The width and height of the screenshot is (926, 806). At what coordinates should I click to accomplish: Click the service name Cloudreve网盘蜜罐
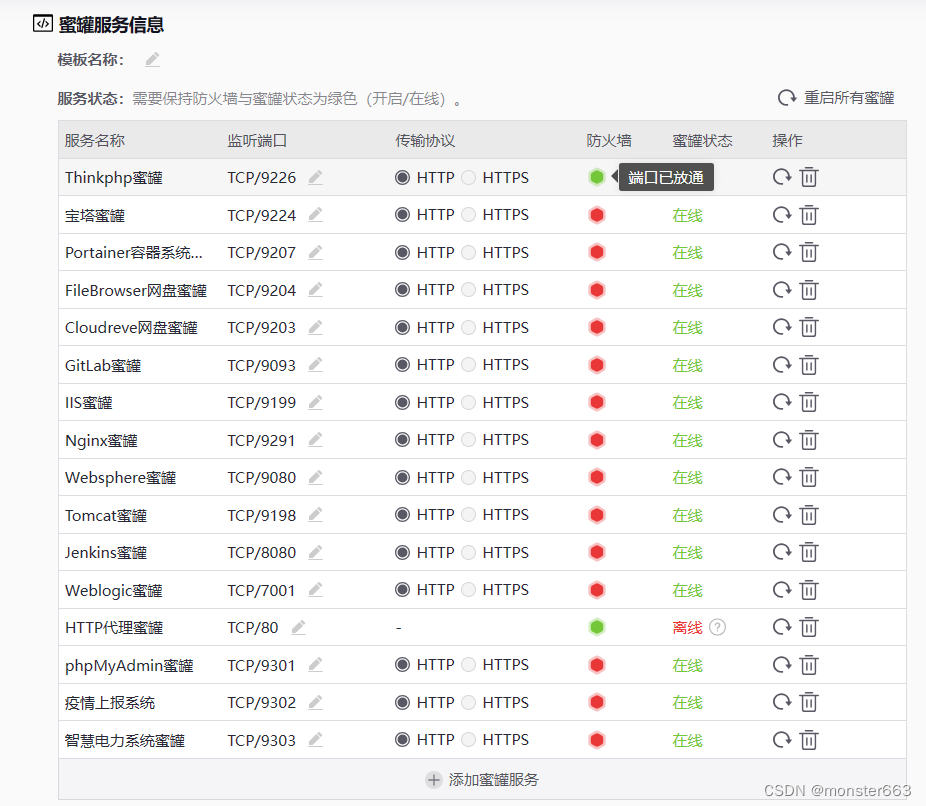(x=131, y=328)
